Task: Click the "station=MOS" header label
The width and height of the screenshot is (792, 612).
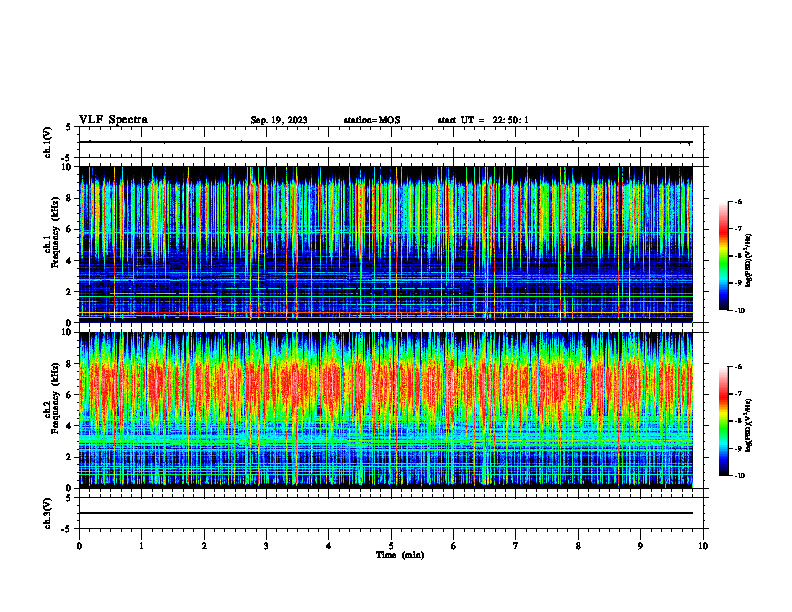Action: pos(372,120)
